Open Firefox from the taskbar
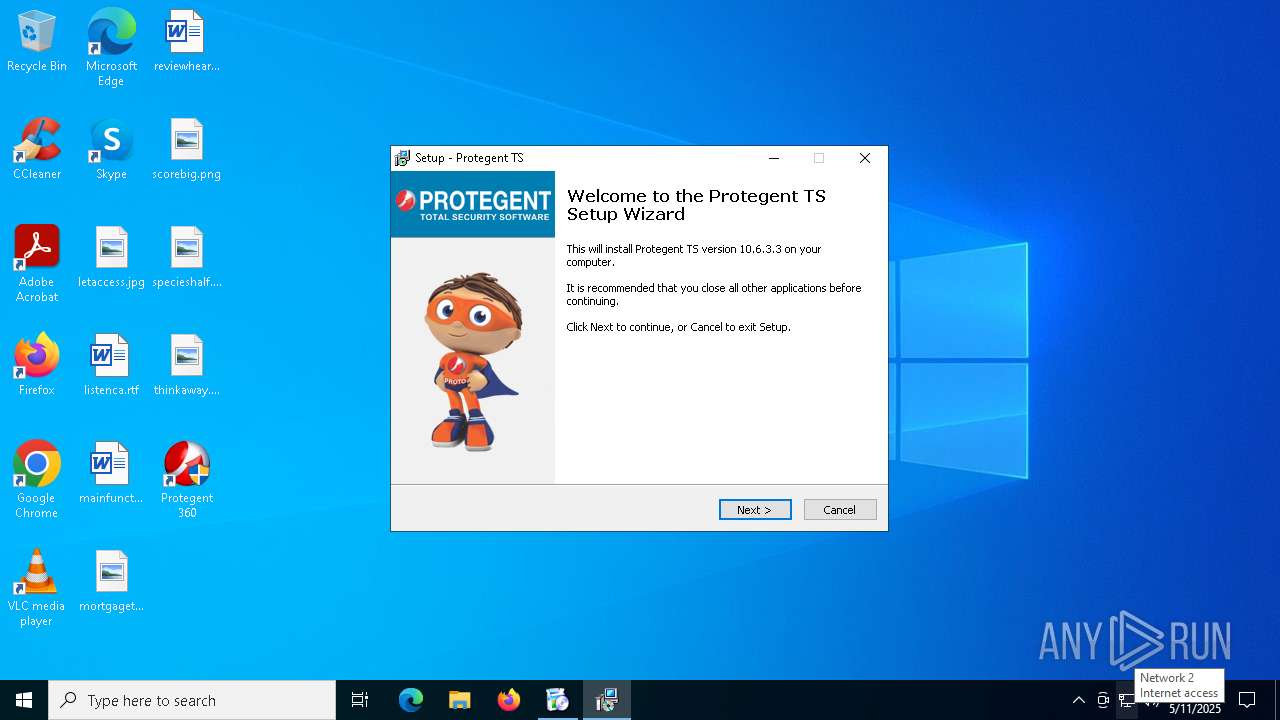This screenshot has height=720, width=1280. [508, 700]
